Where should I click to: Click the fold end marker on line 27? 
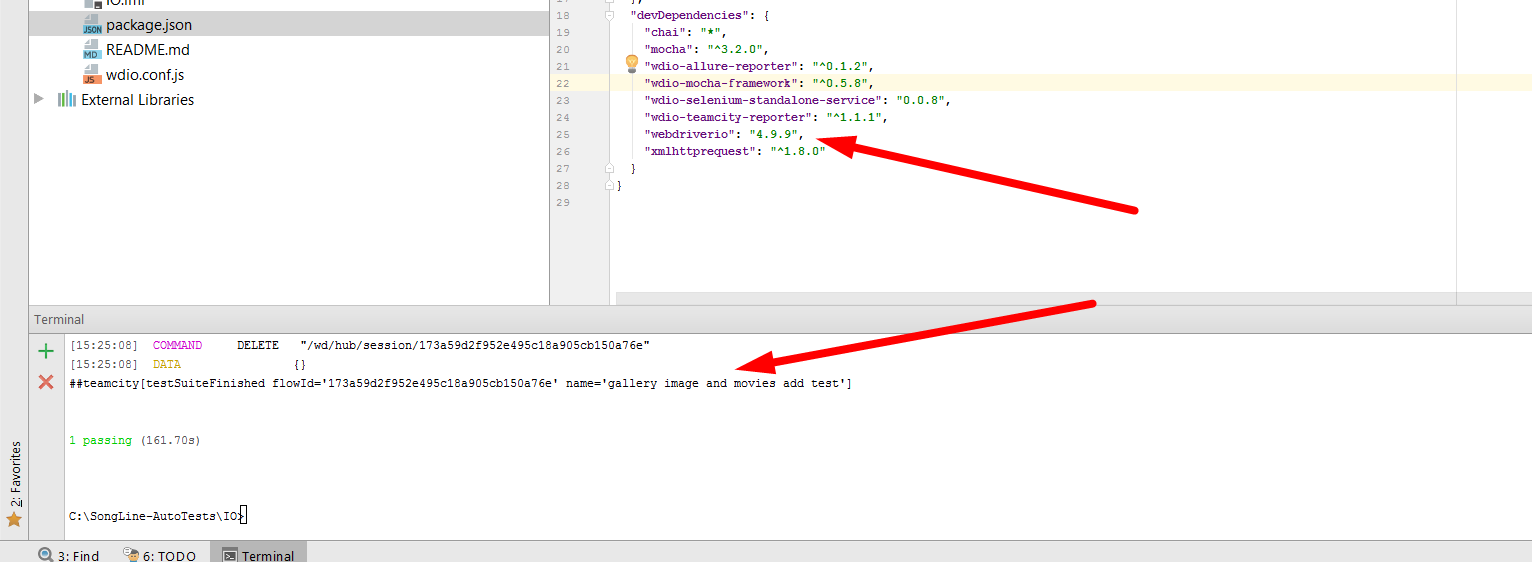pos(609,168)
